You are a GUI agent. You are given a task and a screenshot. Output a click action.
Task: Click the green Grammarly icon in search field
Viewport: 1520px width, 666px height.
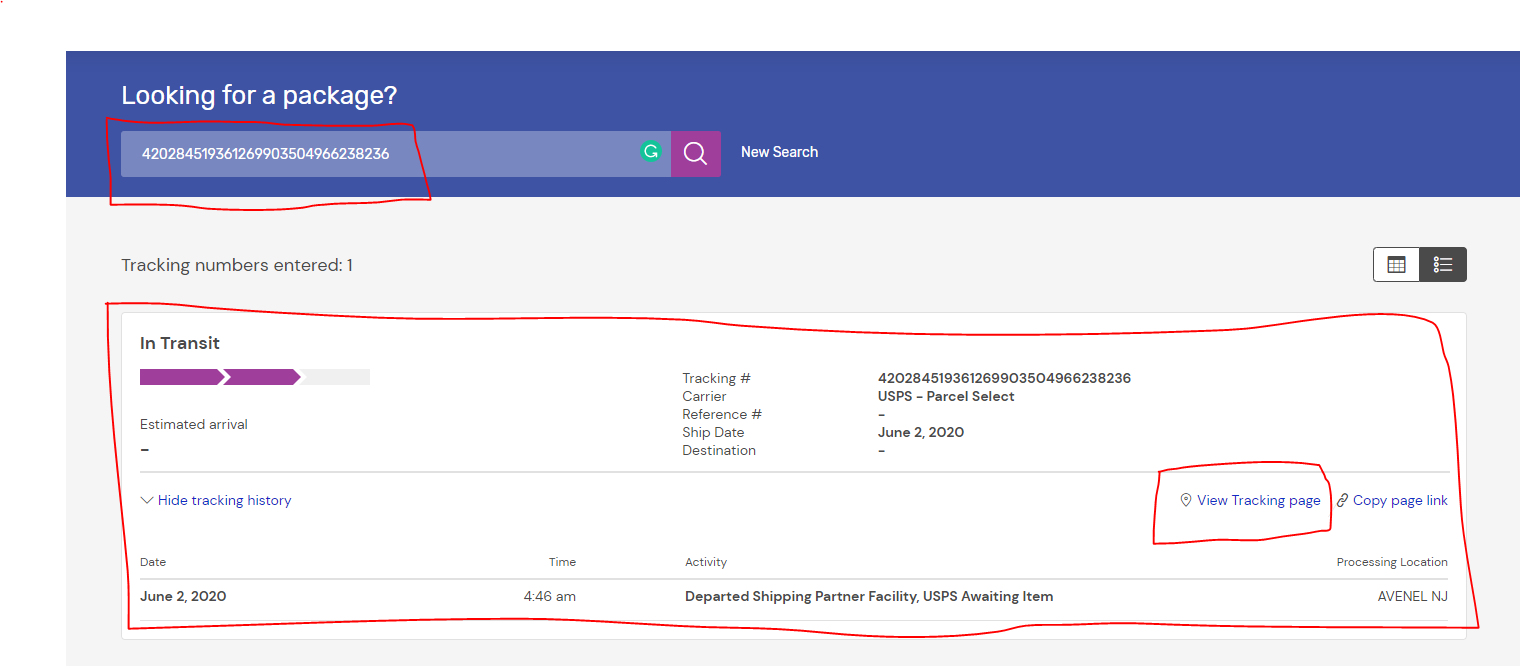(650, 152)
